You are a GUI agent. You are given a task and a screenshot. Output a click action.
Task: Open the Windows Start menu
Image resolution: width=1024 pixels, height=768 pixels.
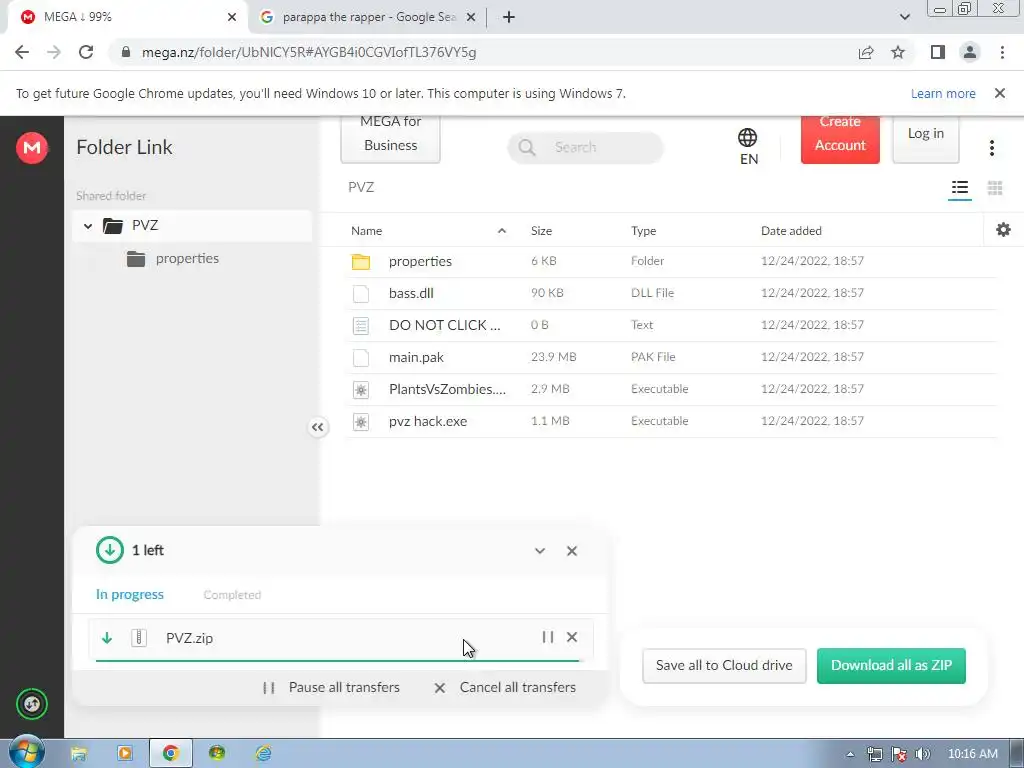pyautogui.click(x=26, y=753)
